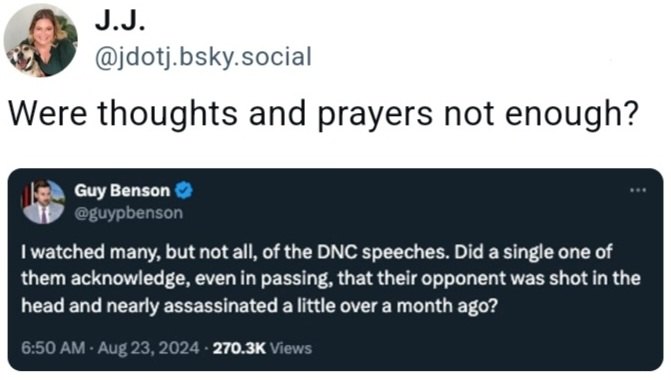Click "DNC speeches" in the quoted tweet
The image size is (671, 380).
[x=383, y=252]
